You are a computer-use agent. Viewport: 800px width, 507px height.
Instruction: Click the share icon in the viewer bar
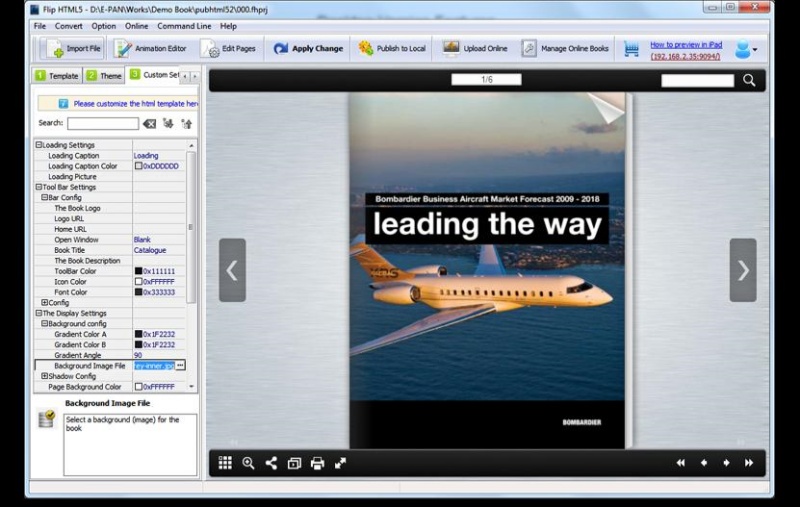point(271,463)
